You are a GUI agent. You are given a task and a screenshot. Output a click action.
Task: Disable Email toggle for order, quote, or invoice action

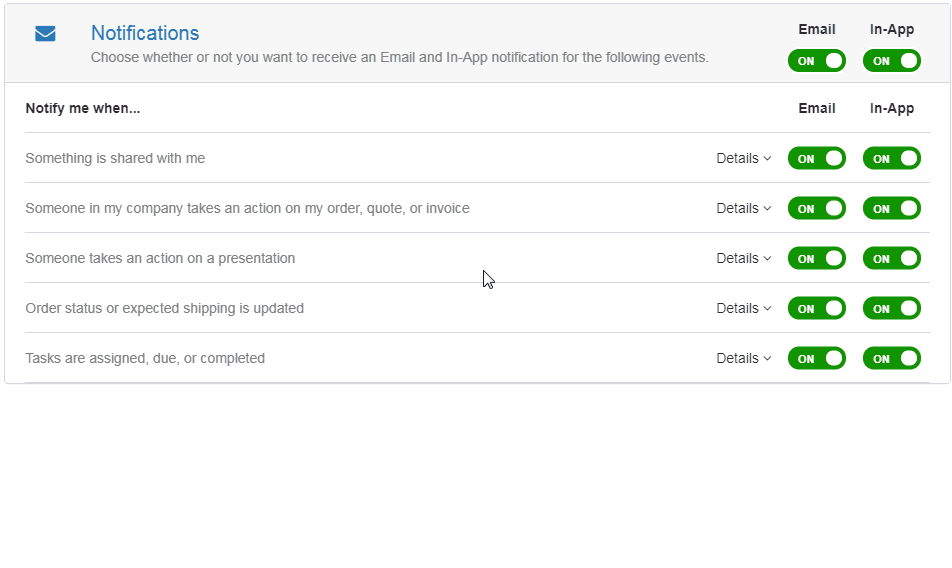817,208
